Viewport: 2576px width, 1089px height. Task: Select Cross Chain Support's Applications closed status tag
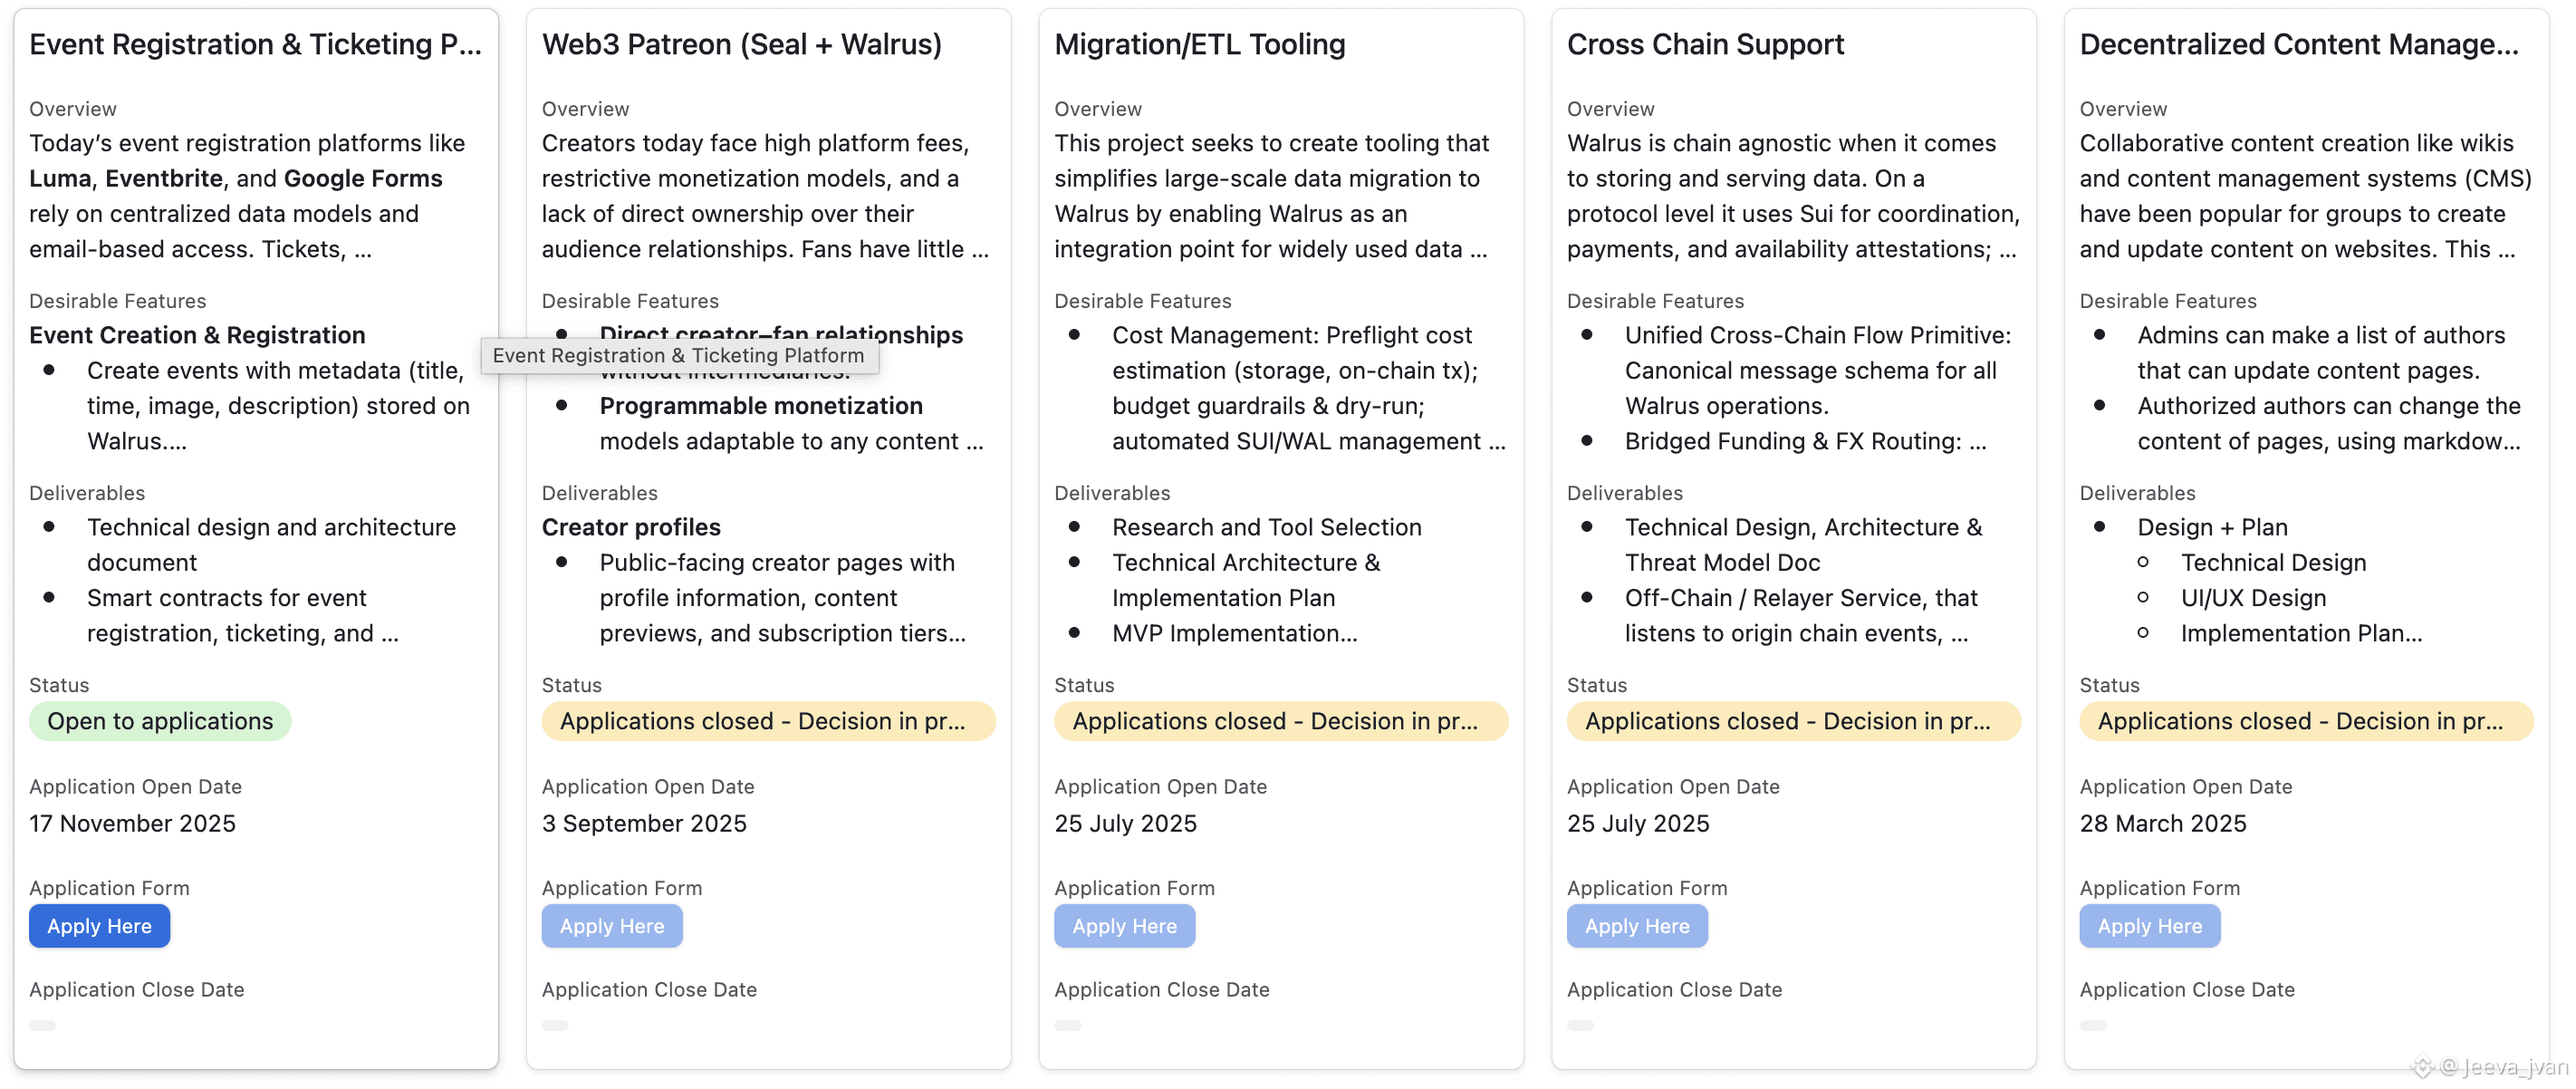[1792, 721]
